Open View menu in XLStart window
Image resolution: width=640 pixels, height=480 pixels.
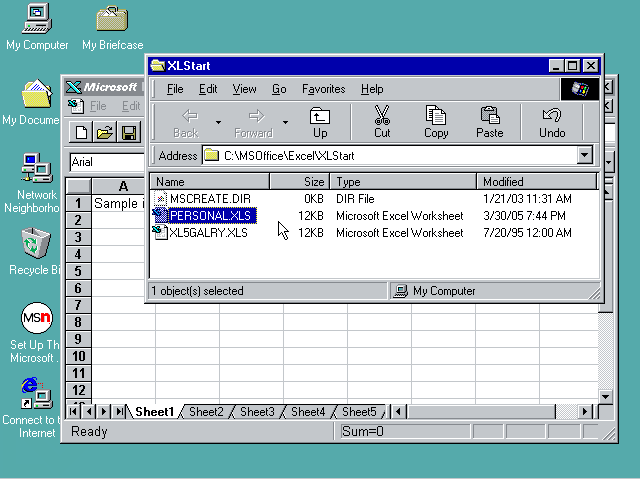click(244, 89)
